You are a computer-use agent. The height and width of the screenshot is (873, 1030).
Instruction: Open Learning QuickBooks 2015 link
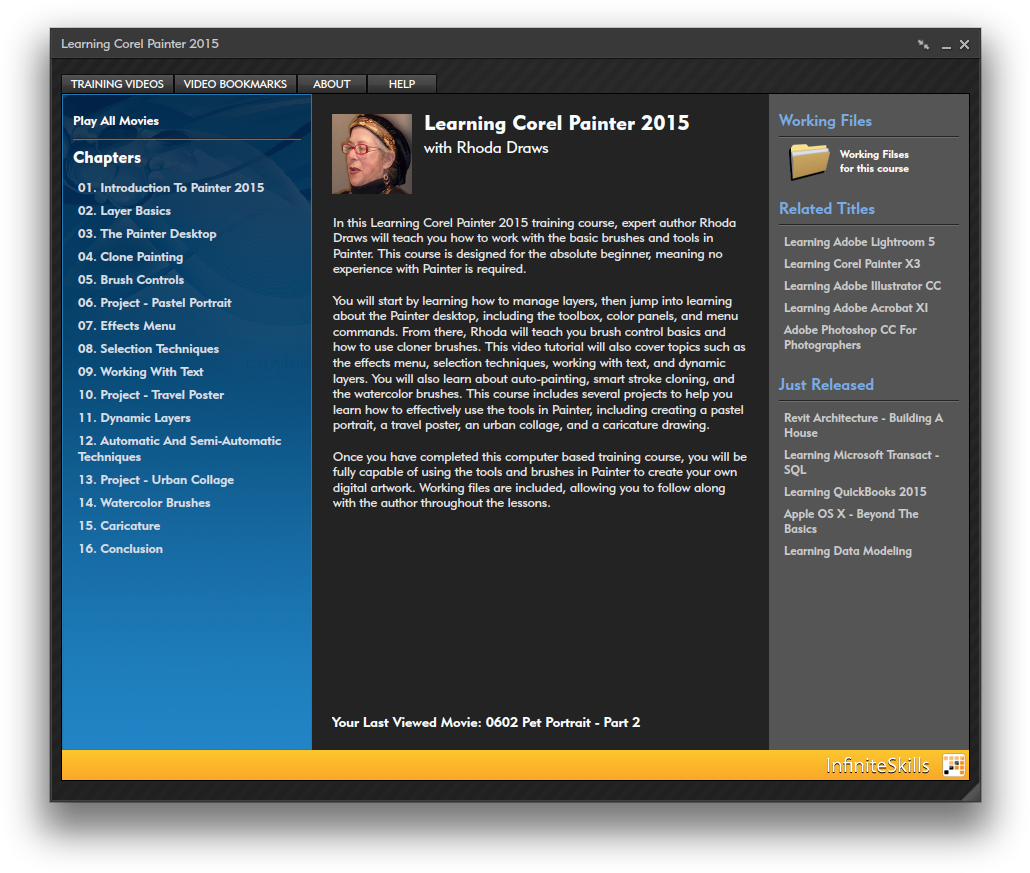(x=854, y=492)
